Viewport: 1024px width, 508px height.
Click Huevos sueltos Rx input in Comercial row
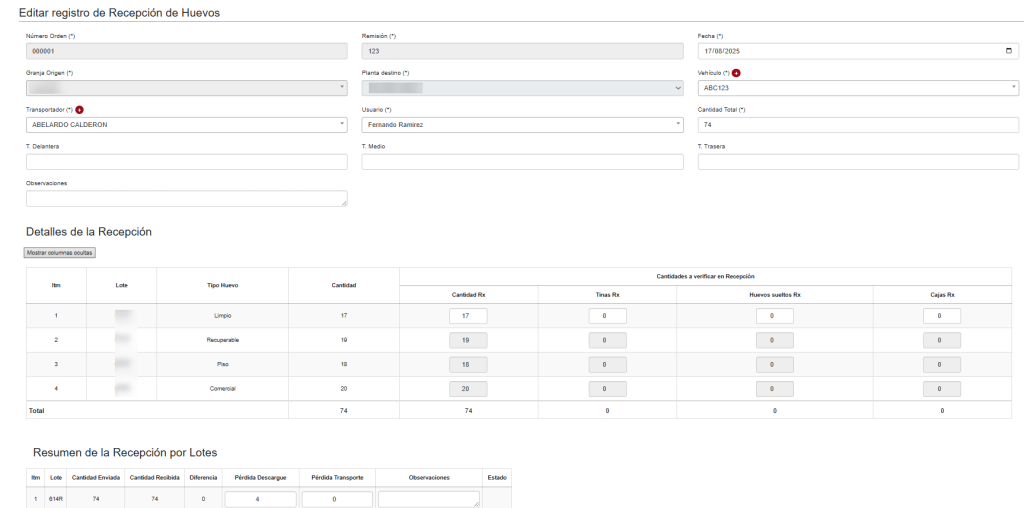click(775, 389)
